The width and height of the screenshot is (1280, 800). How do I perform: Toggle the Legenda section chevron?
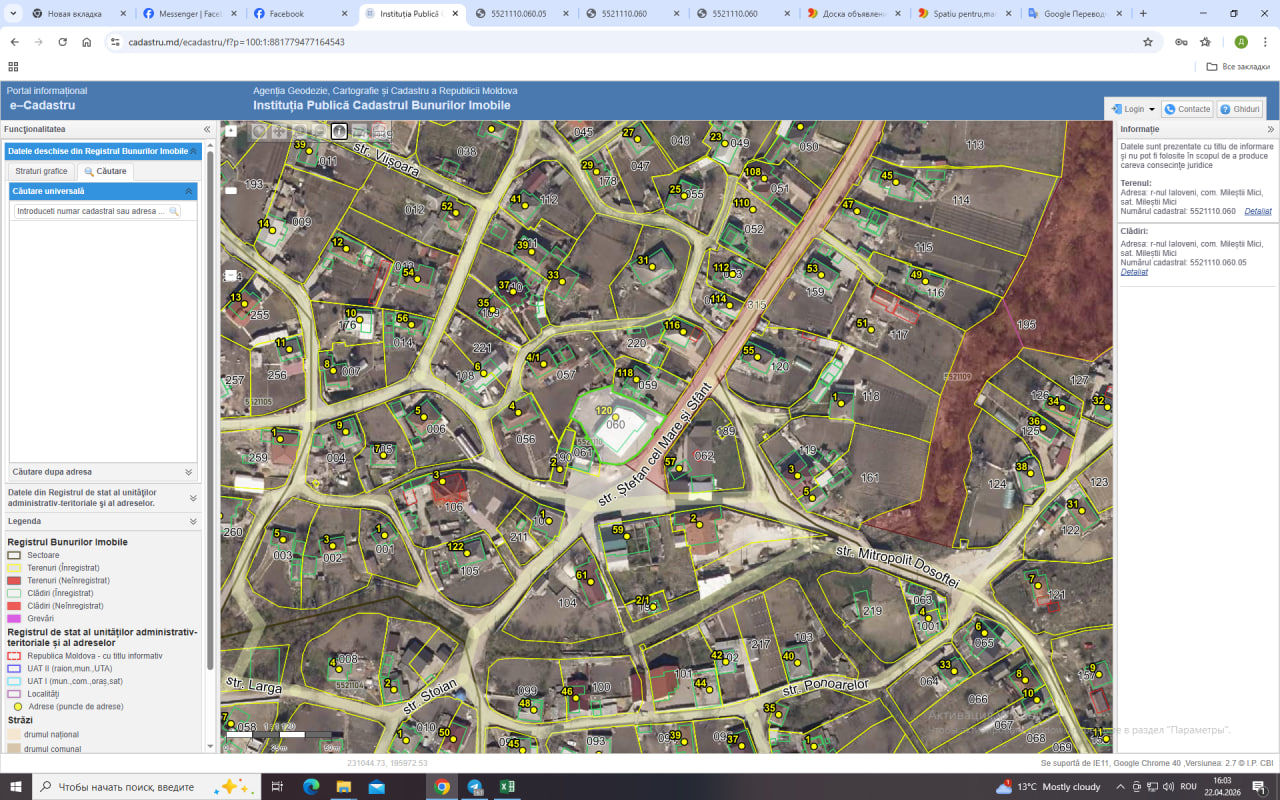pos(193,521)
